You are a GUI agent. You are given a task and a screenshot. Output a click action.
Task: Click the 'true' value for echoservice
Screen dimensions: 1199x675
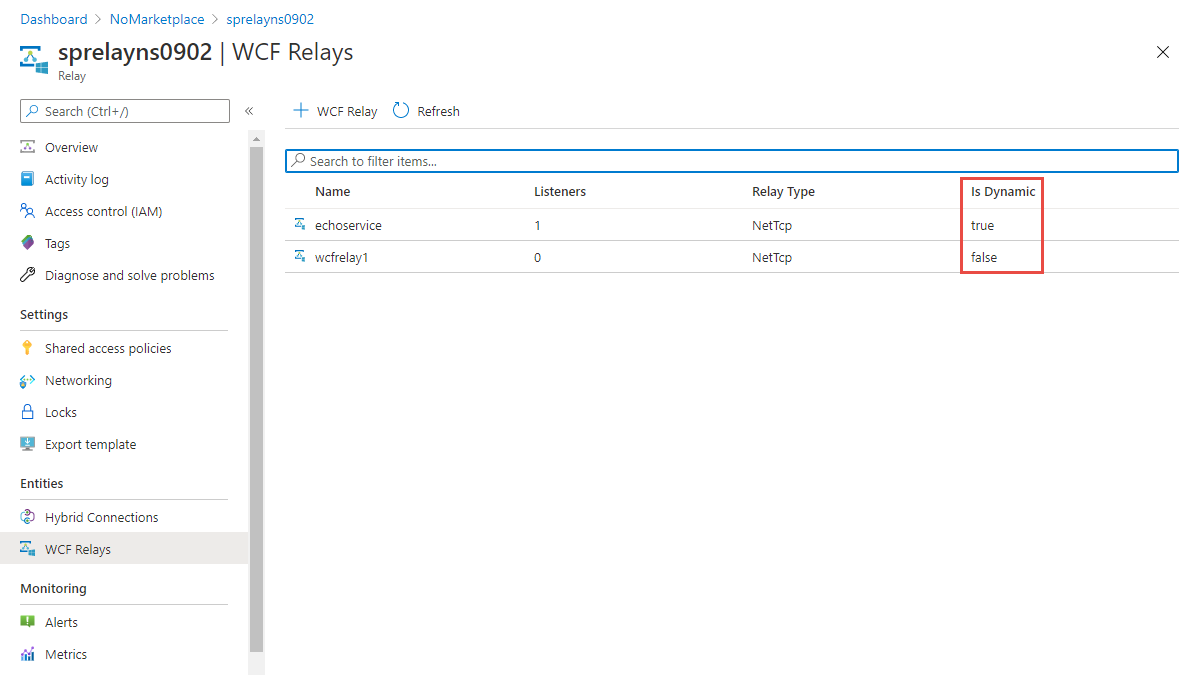983,225
